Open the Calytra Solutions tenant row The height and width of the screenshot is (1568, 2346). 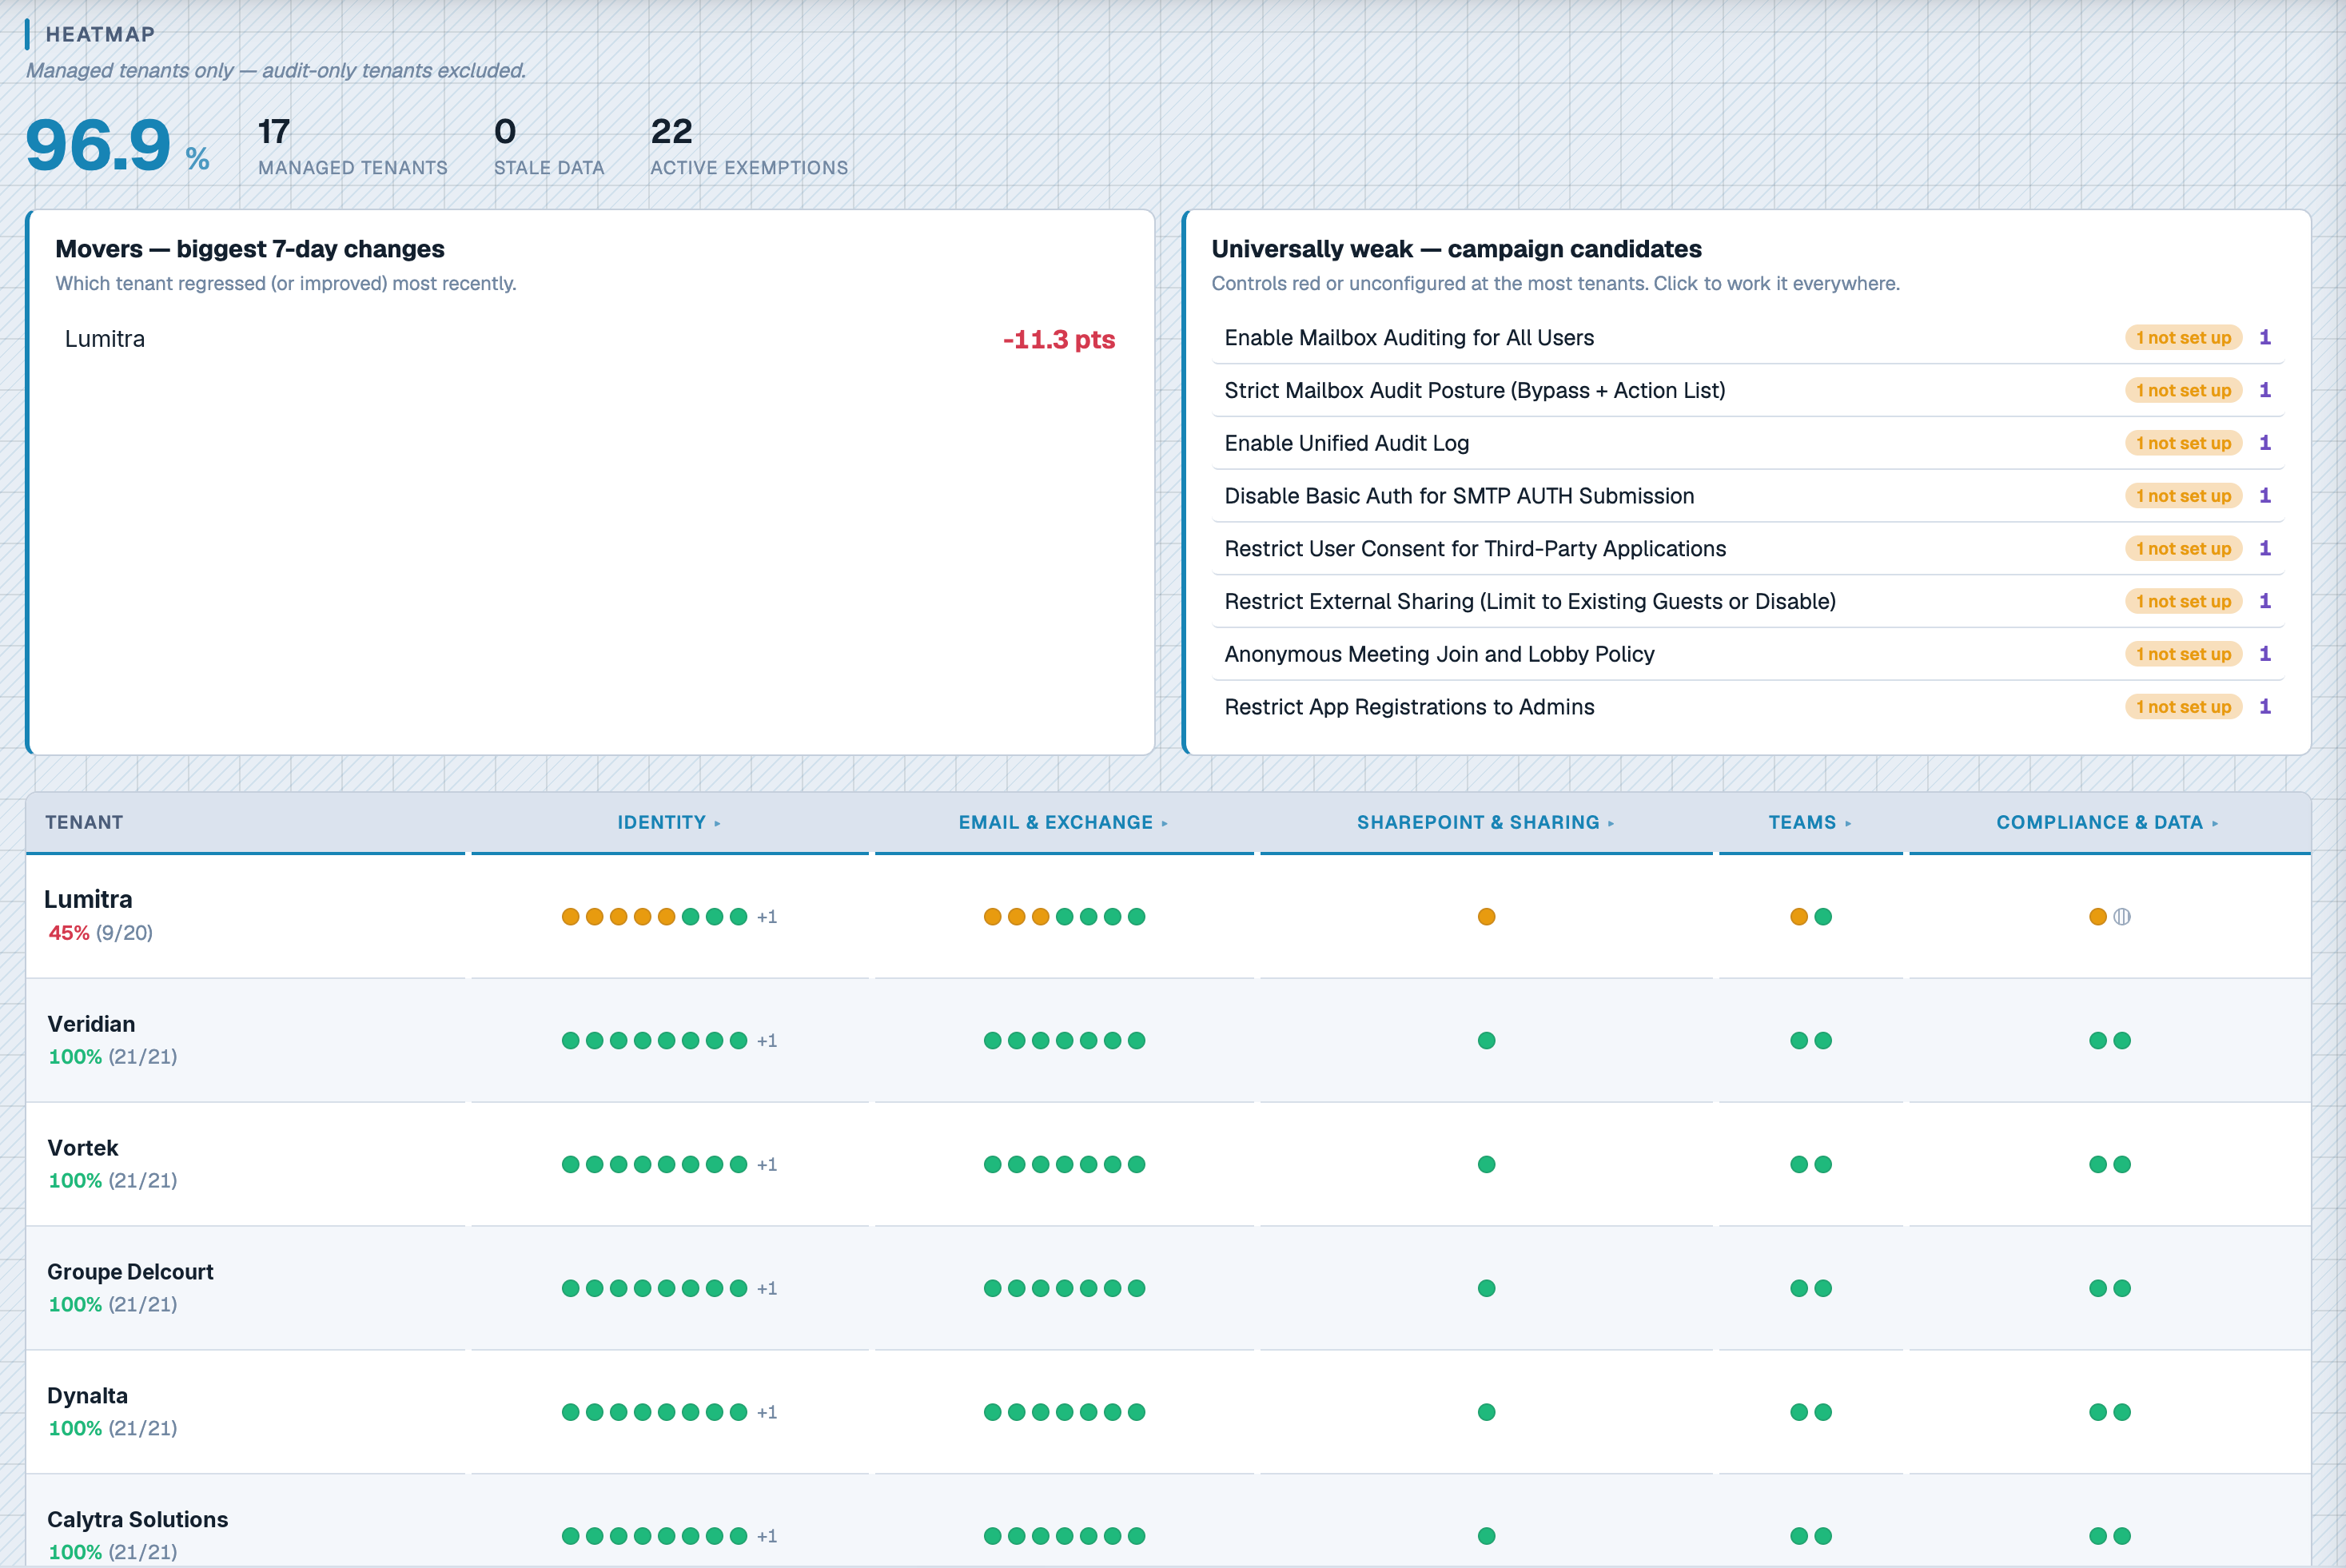coord(1168,1521)
